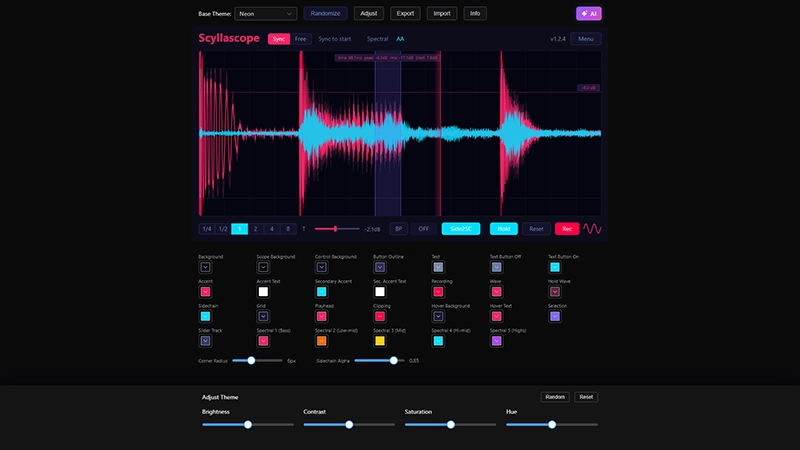This screenshot has height=450, width=800.
Task: Select the Spectral view option
Action: tap(377, 39)
